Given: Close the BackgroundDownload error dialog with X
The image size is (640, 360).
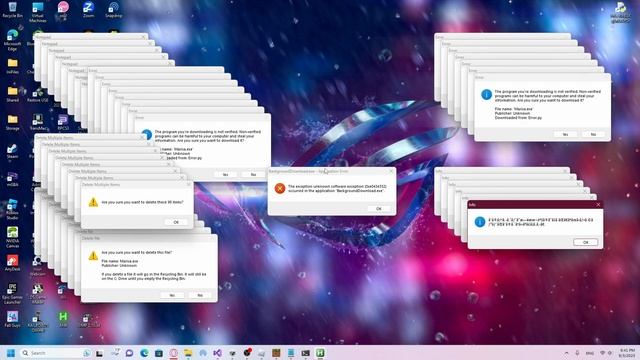Looking at the screenshot, I should click(391, 171).
